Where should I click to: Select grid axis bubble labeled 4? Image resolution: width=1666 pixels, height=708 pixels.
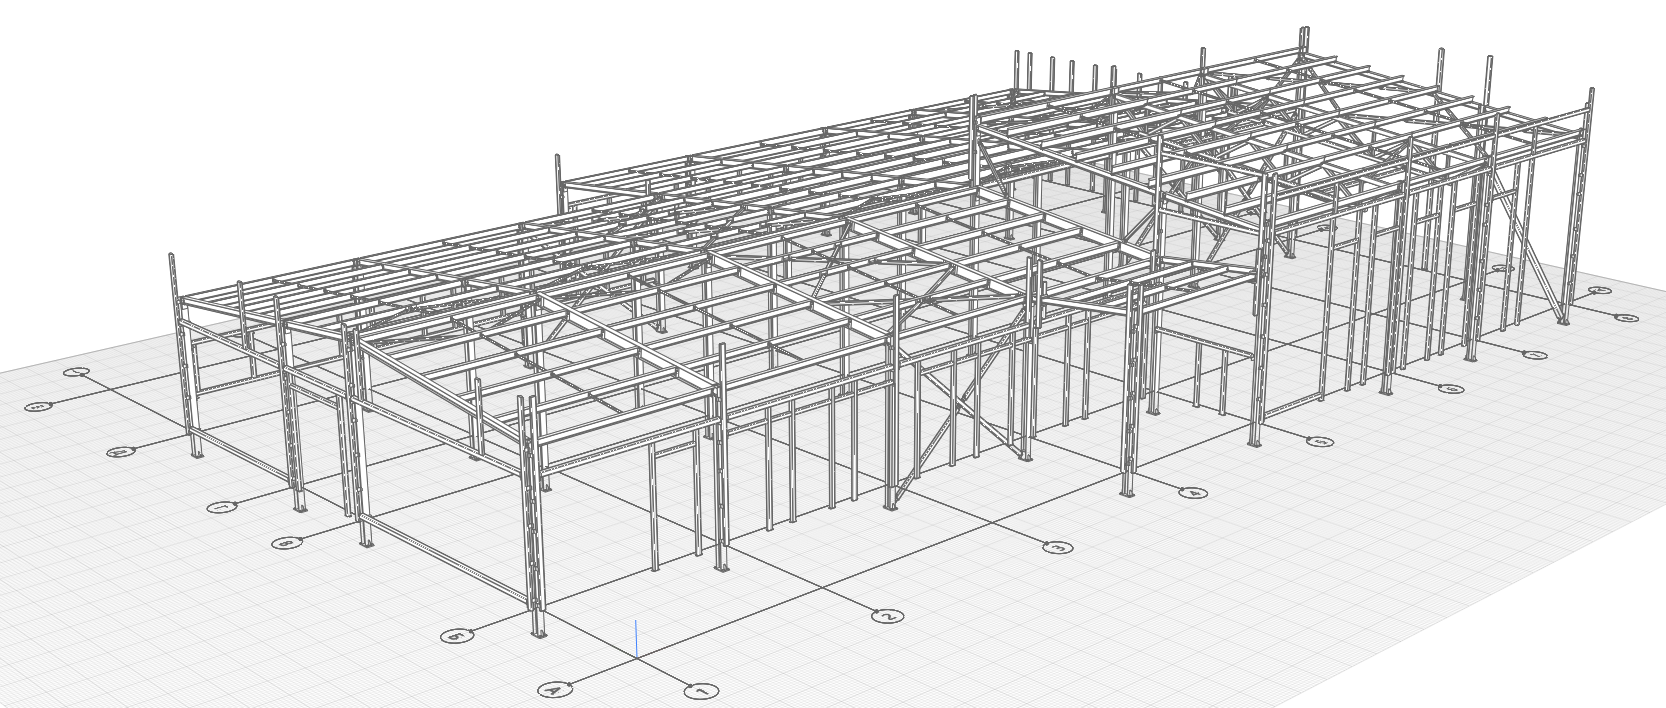coord(1192,492)
